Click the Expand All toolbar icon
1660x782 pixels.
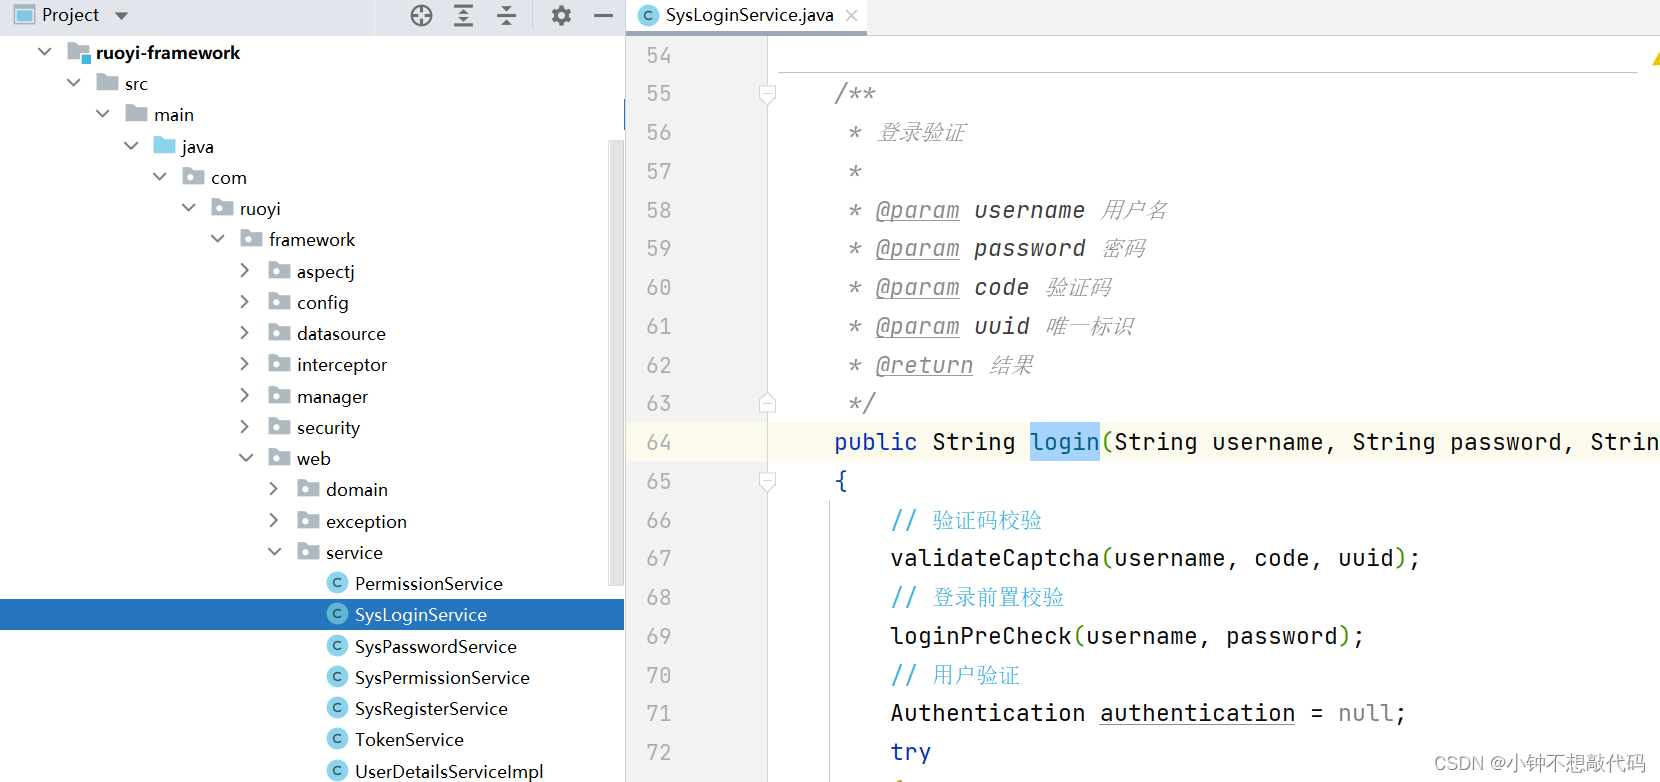coord(464,15)
